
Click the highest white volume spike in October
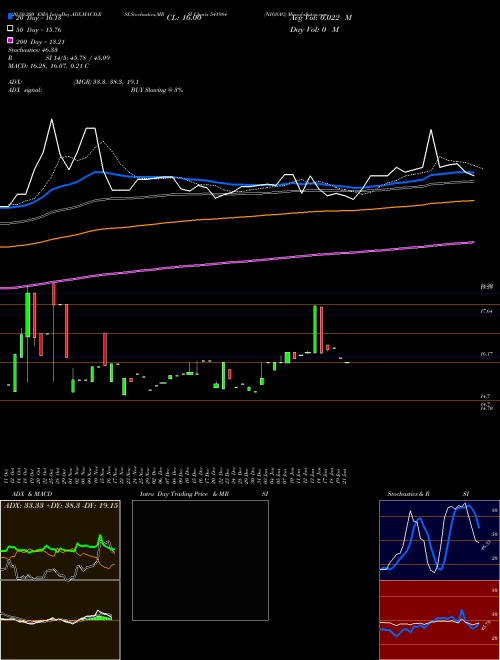(x=52, y=120)
